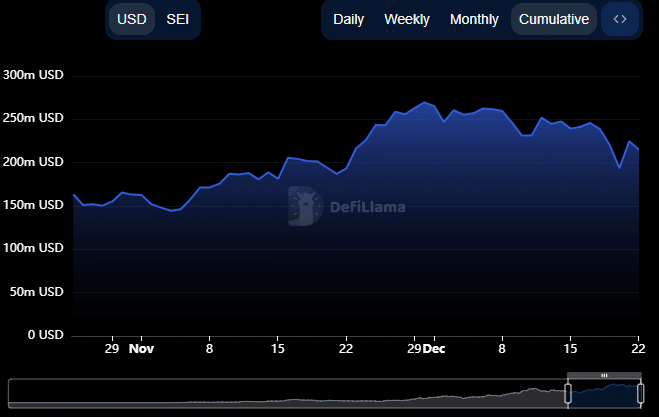
Task: Click the 150m USD axis label
Action: (x=33, y=205)
